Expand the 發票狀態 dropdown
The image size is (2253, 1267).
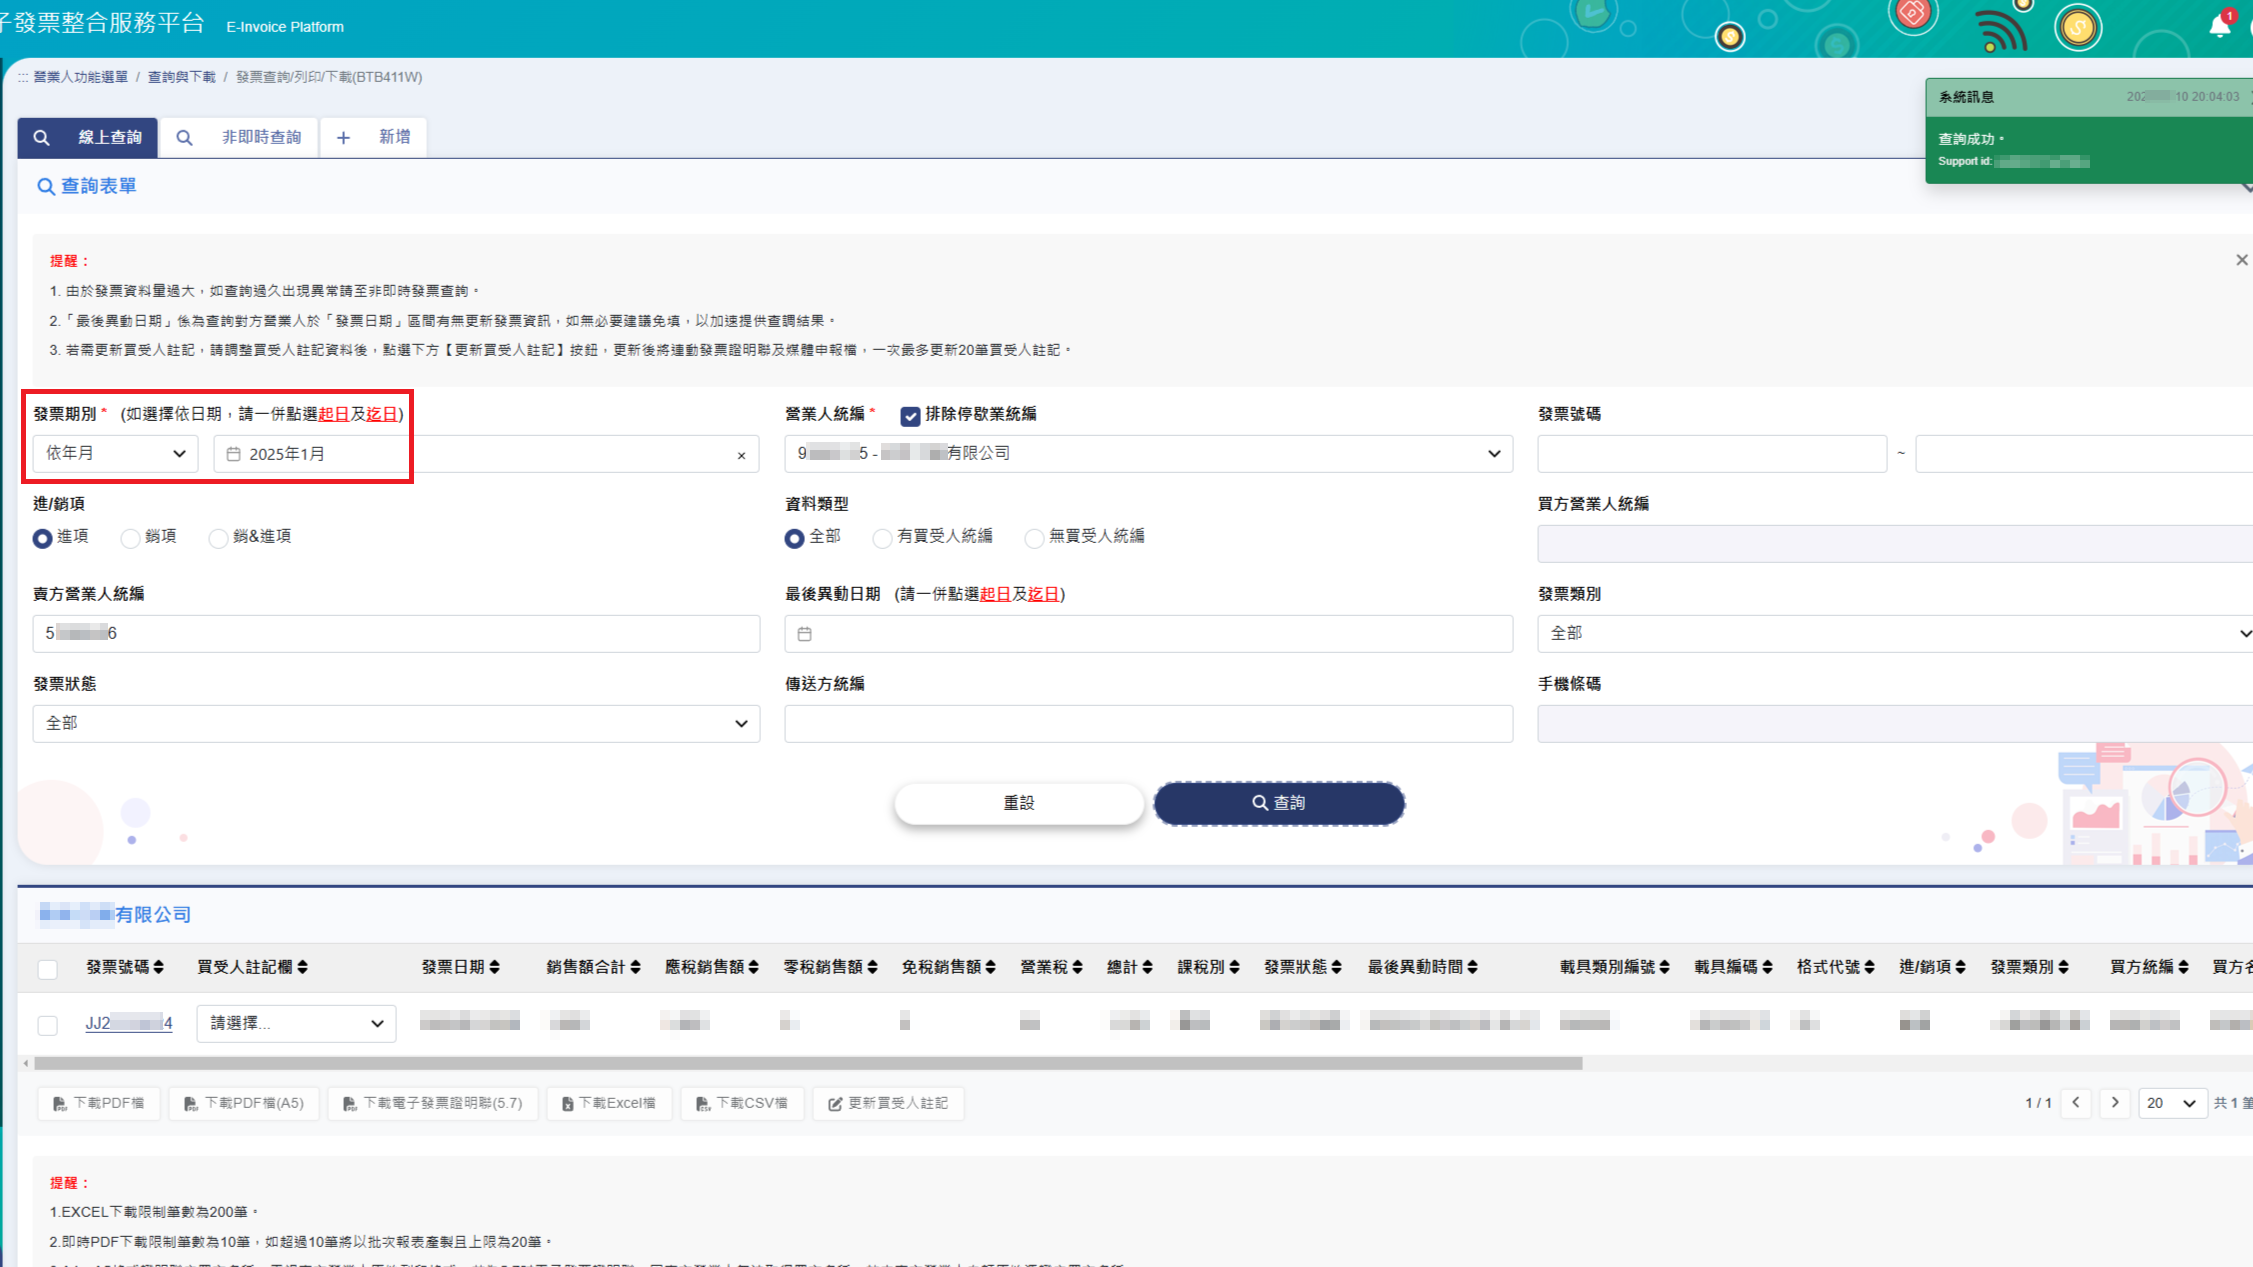pyautogui.click(x=396, y=724)
